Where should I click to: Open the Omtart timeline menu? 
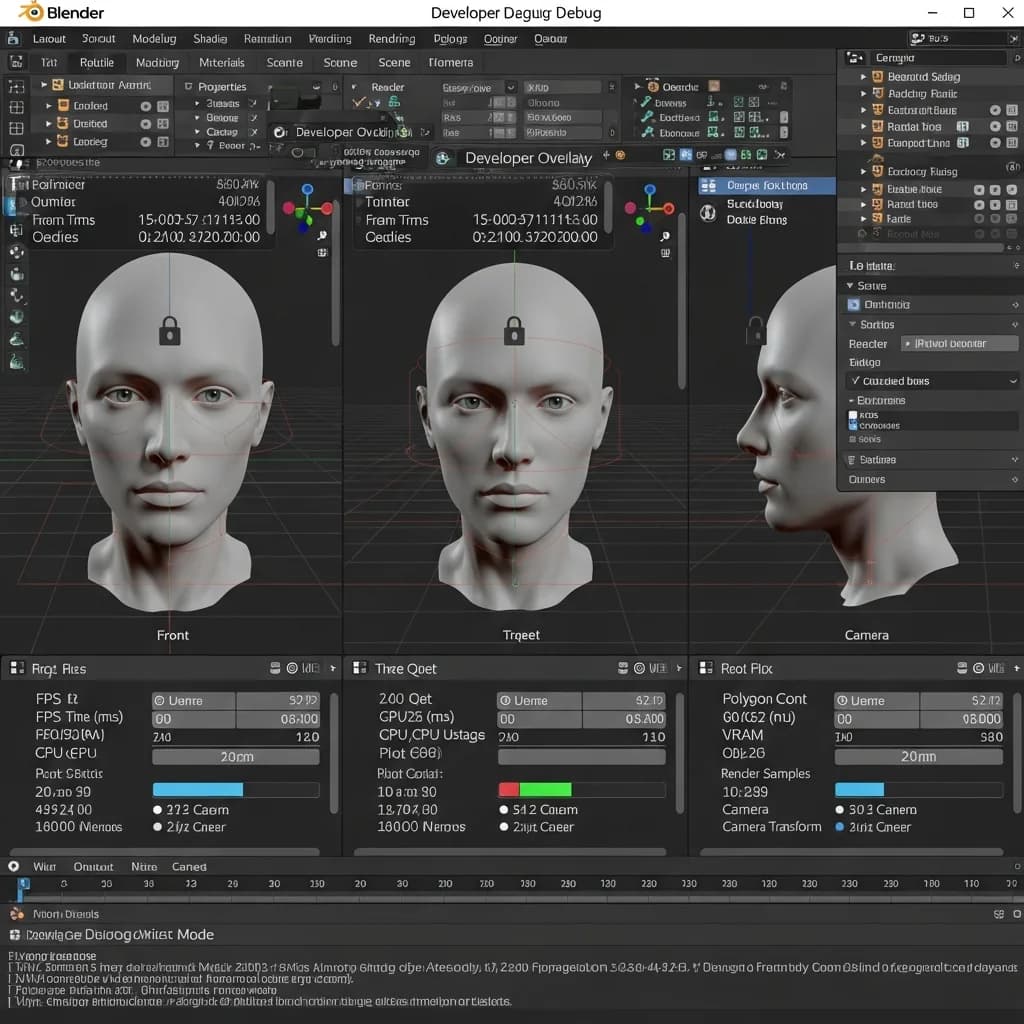click(93, 867)
